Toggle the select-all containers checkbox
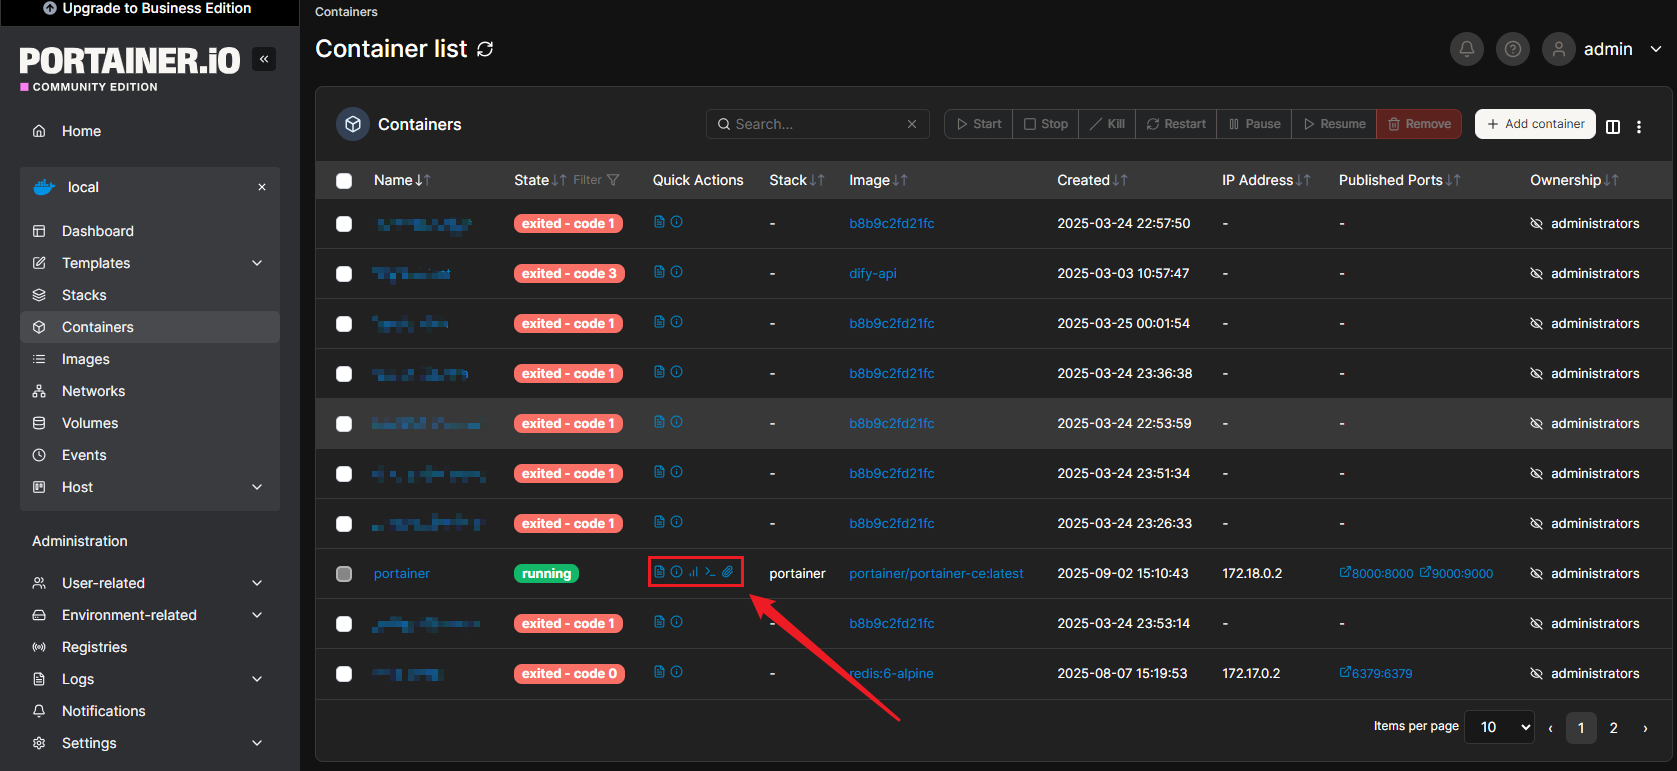The height and width of the screenshot is (771, 1677). click(x=344, y=181)
